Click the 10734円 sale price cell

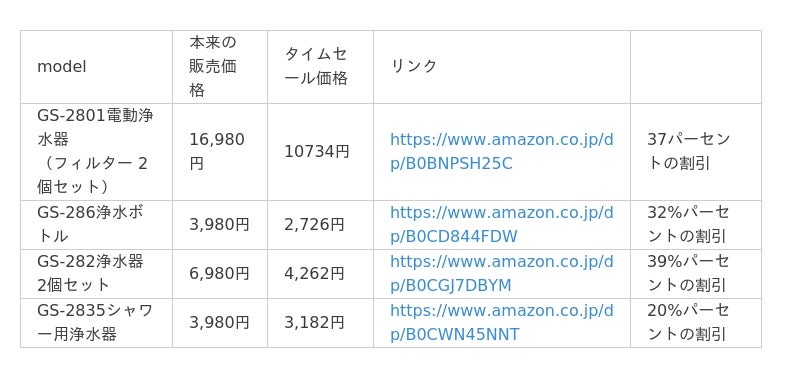coord(320,152)
